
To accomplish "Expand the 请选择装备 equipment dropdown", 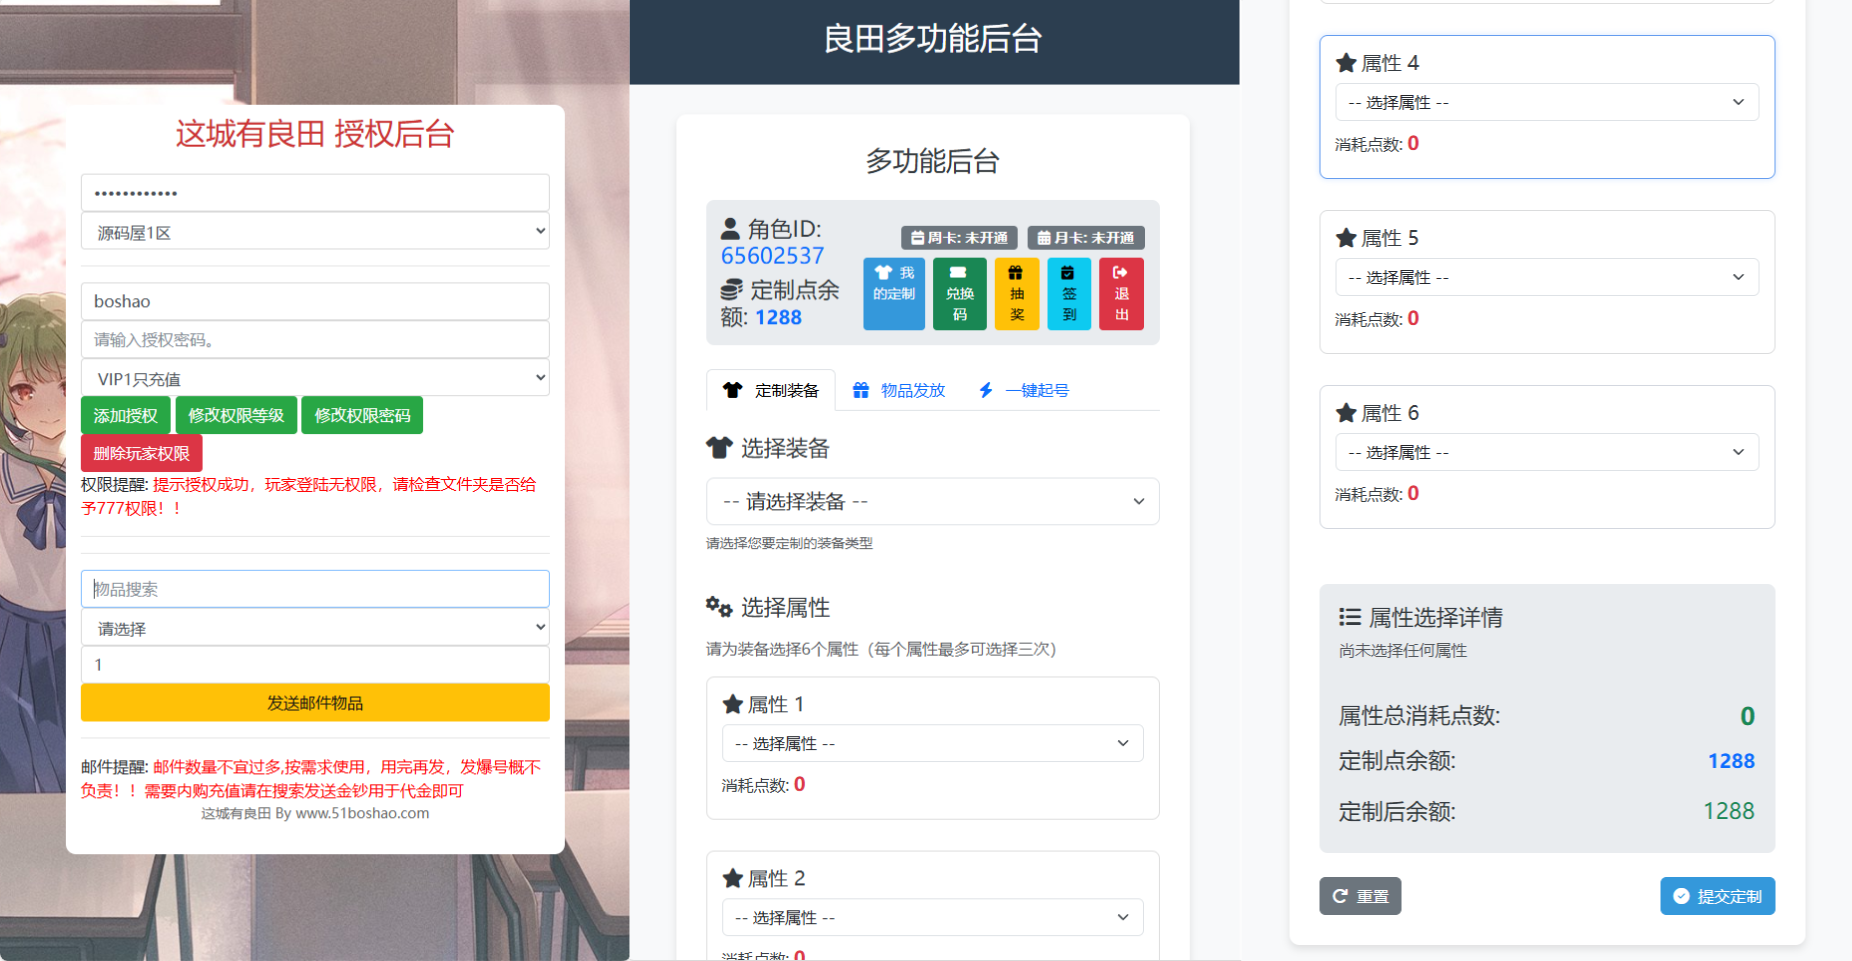I will coord(933,501).
